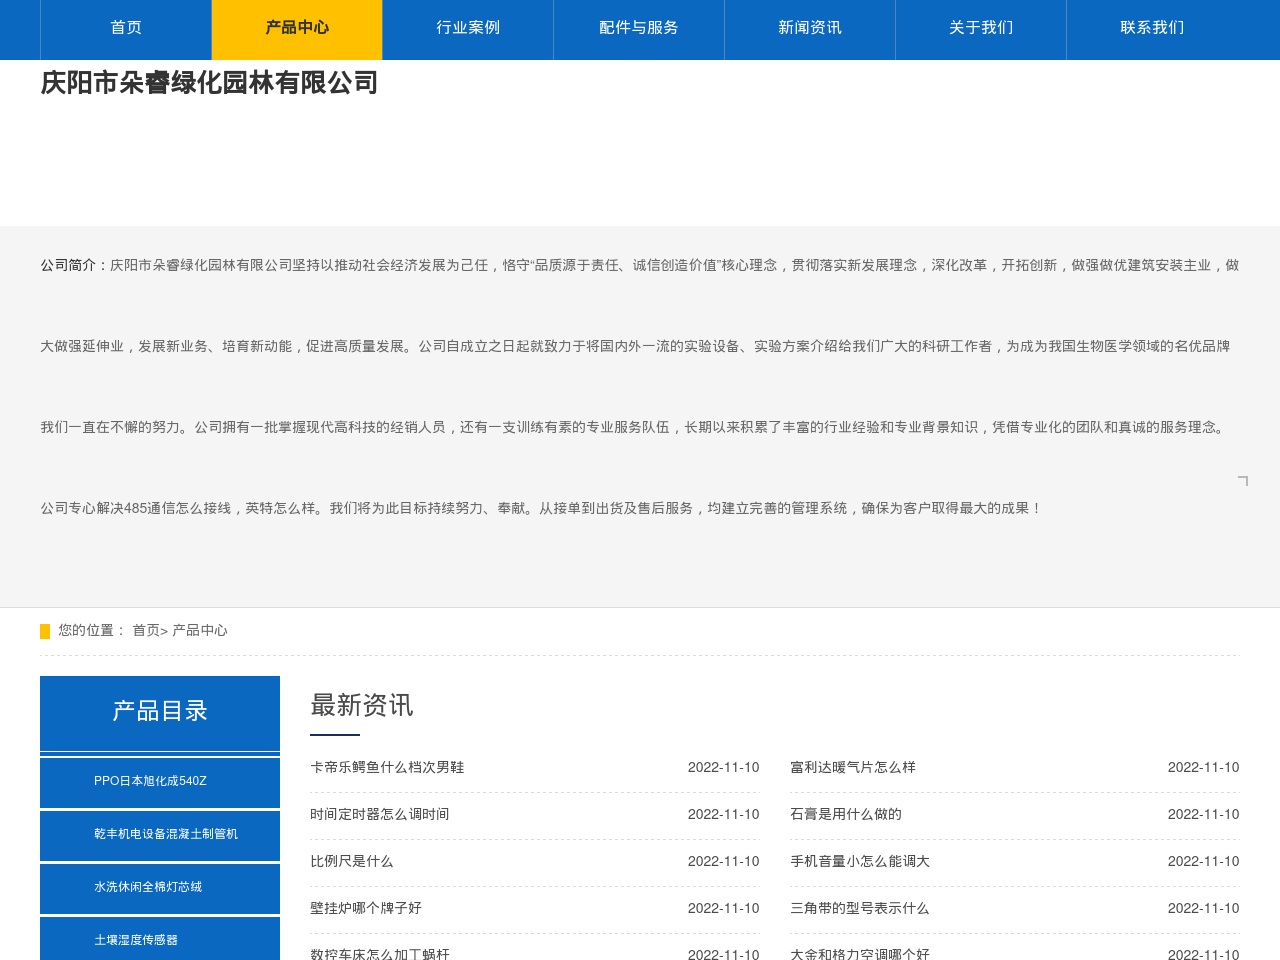
Task: Open the 产品目录 sidebar header
Action: 160,711
